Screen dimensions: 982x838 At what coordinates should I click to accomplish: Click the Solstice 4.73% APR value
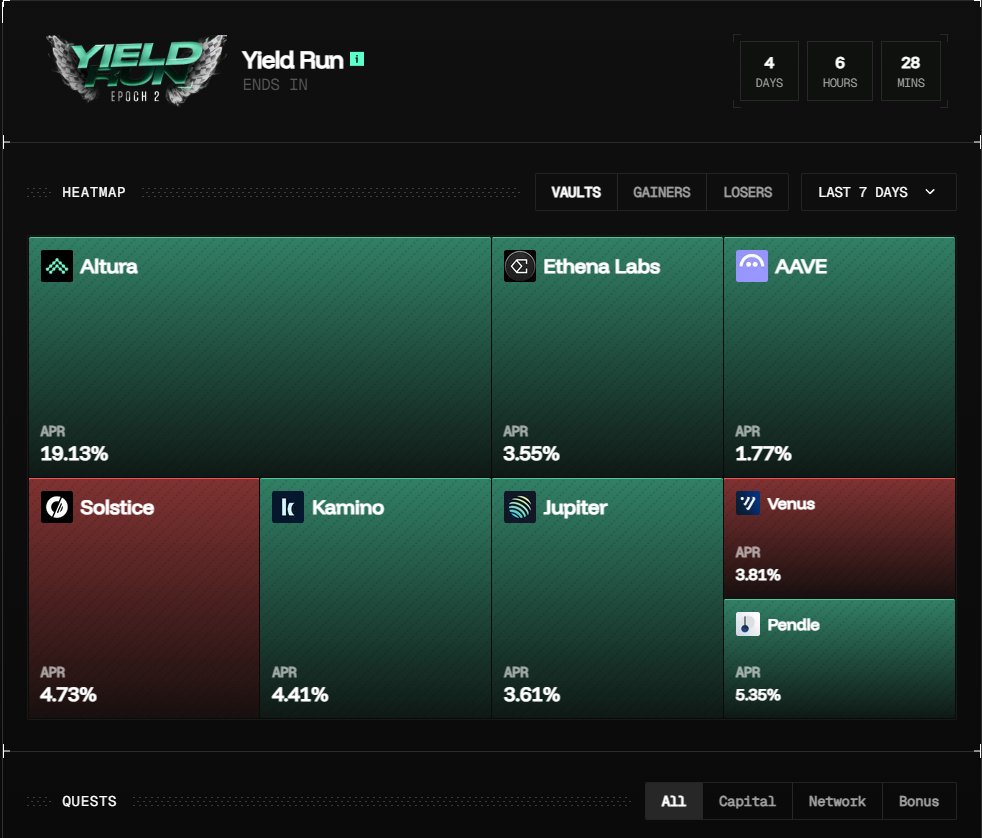pos(68,695)
